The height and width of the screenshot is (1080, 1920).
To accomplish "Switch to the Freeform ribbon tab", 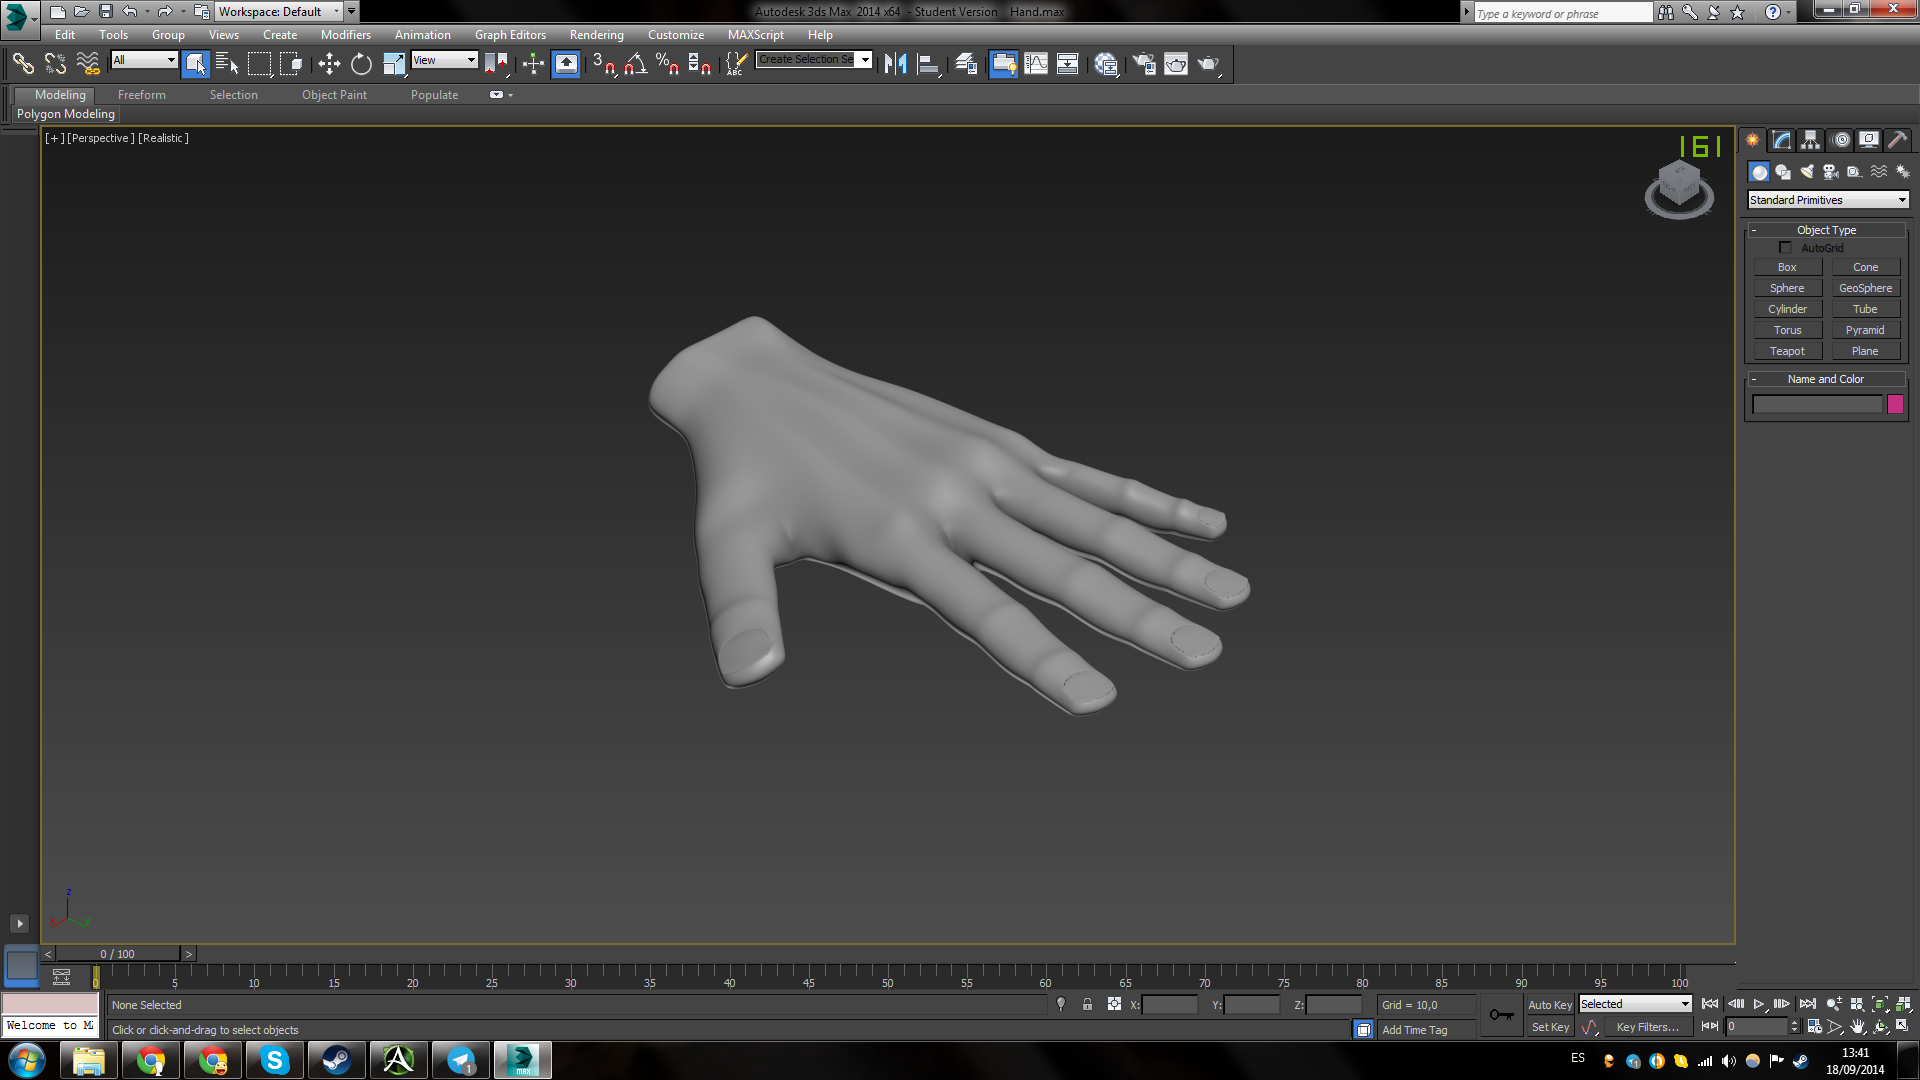I will (142, 95).
